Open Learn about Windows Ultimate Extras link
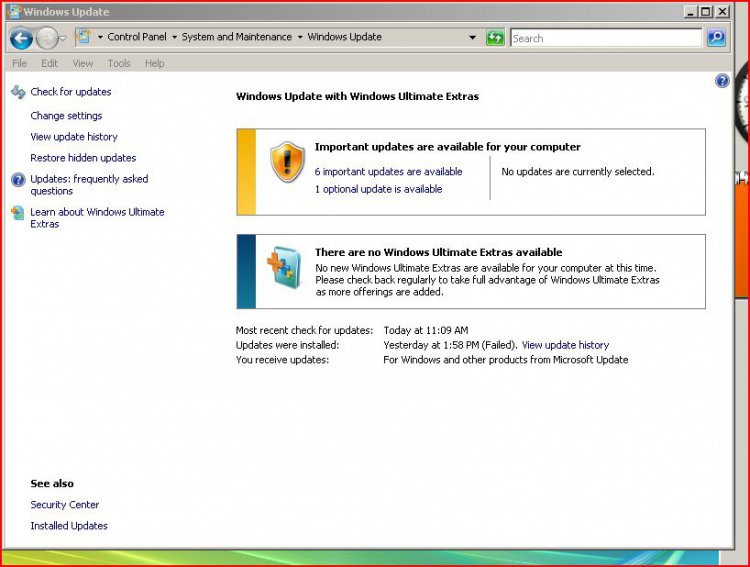Viewport: 750px width, 567px height. click(97, 218)
